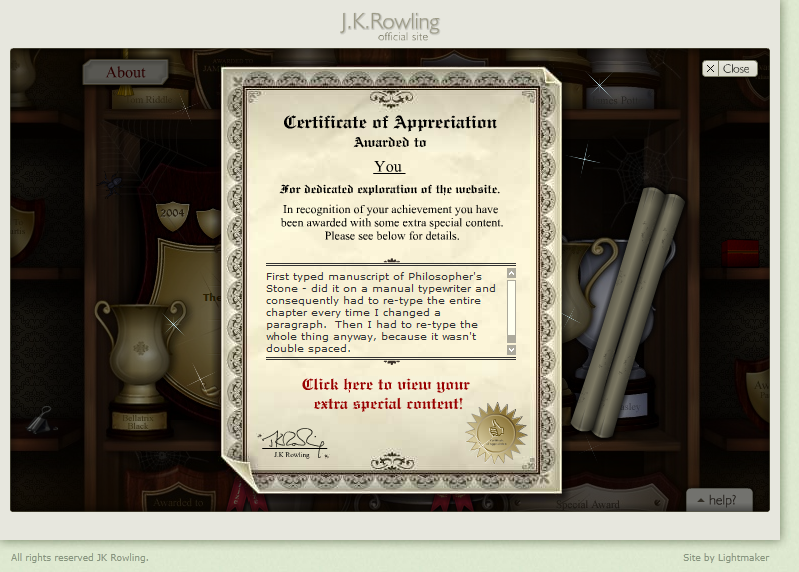Click the gold thumbs-up seal on certificate
The image size is (799, 572).
(496, 432)
